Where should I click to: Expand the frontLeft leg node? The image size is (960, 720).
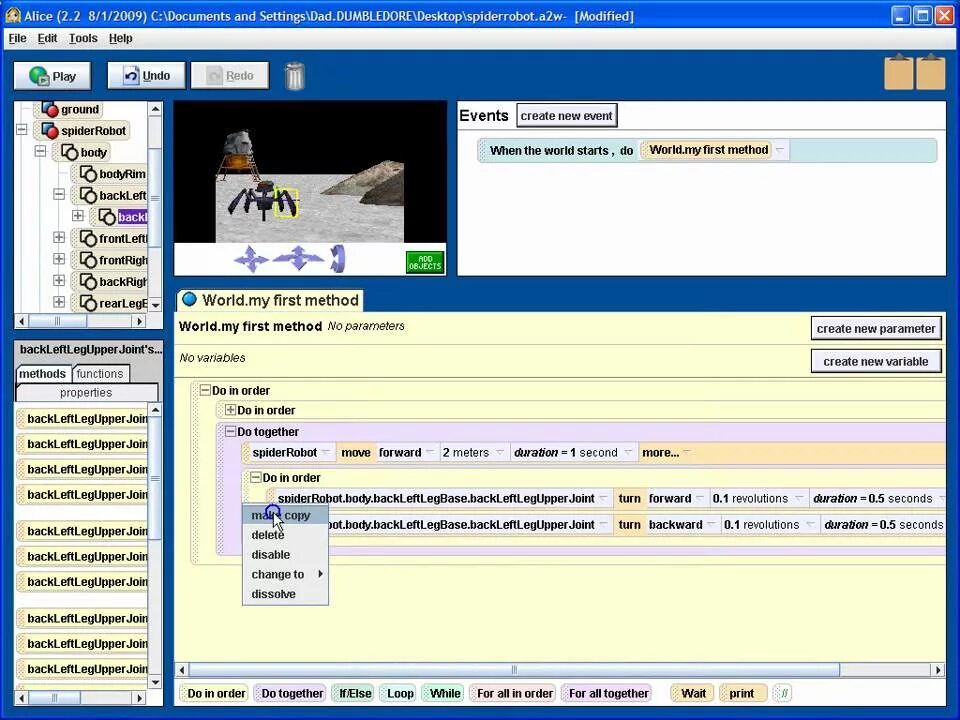tap(59, 238)
